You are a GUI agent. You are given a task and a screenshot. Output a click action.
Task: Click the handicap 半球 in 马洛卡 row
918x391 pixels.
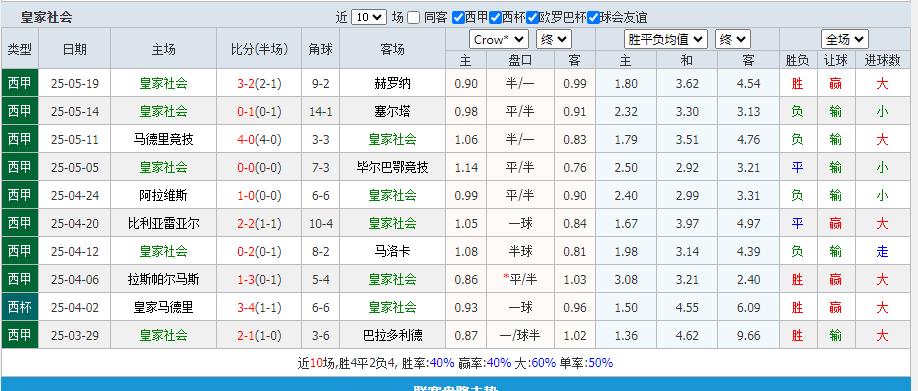point(520,252)
